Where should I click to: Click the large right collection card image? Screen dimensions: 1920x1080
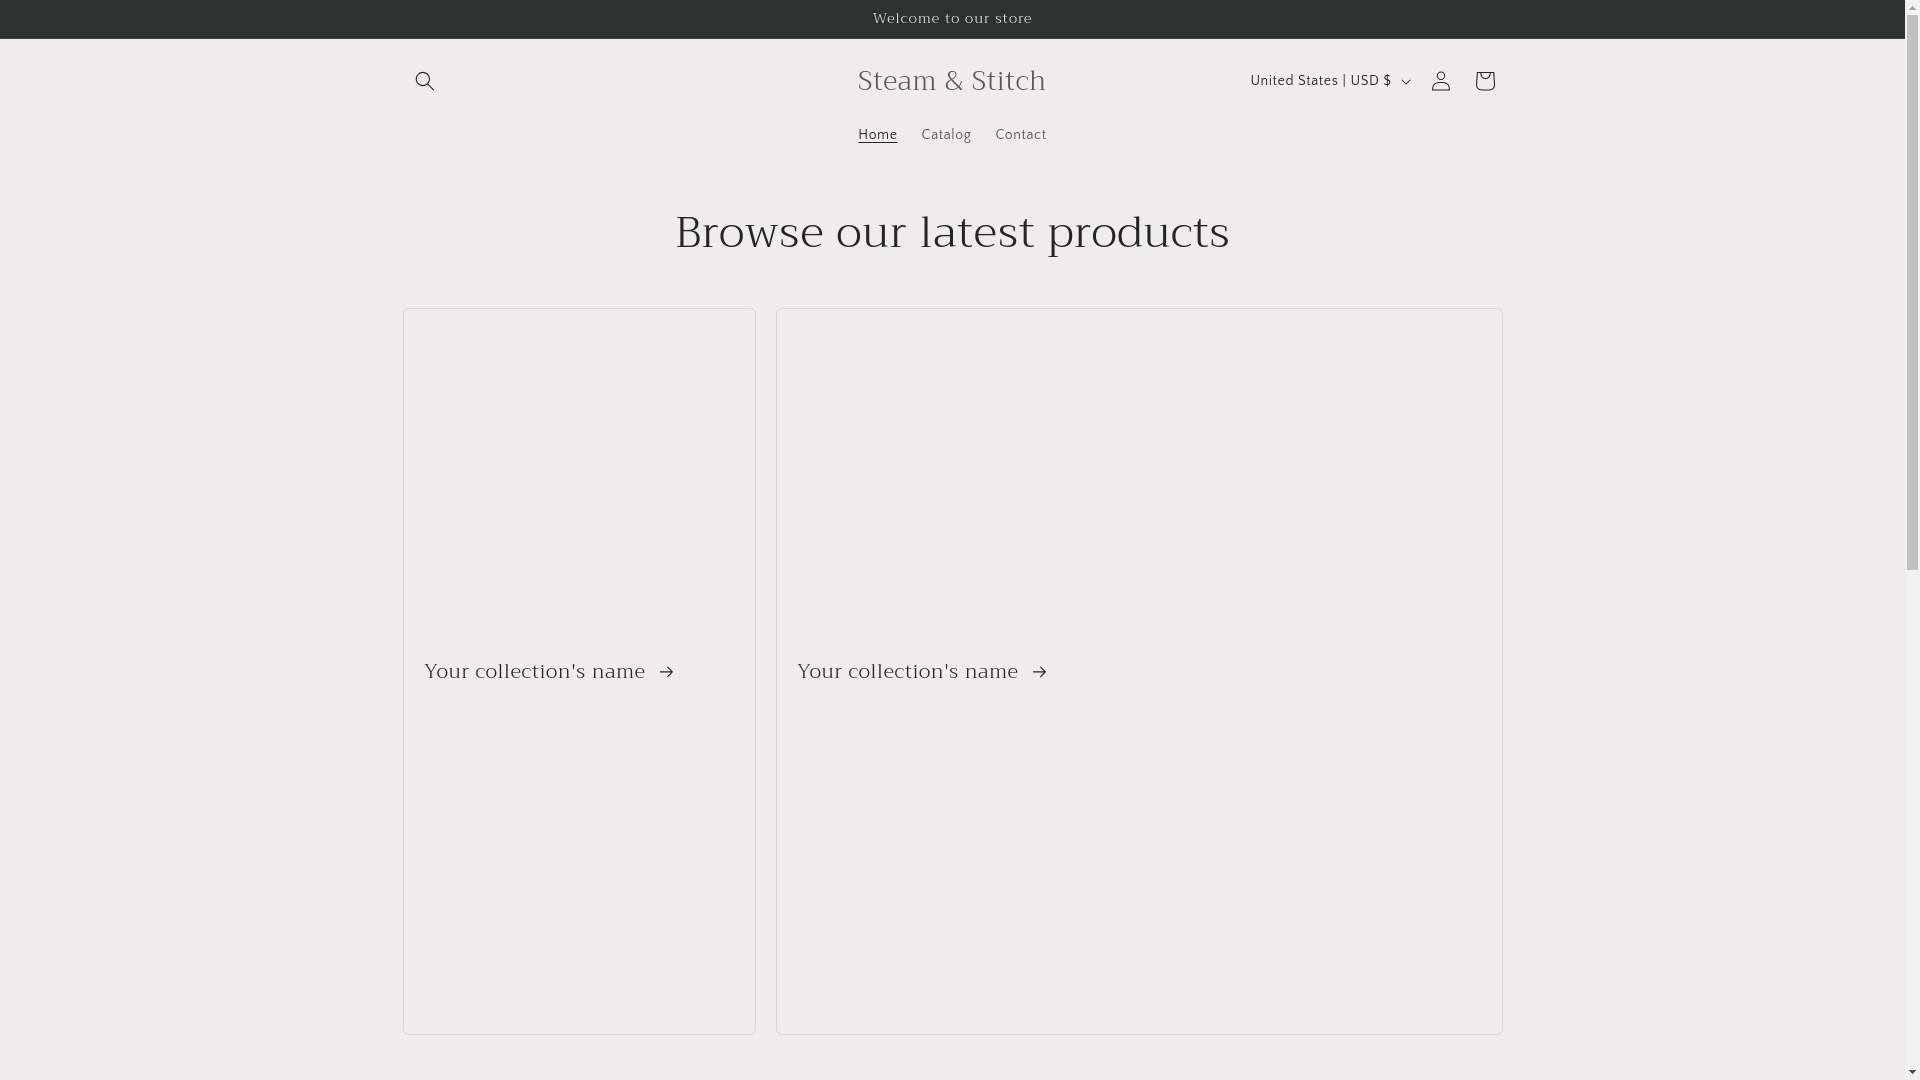click(x=1138, y=470)
